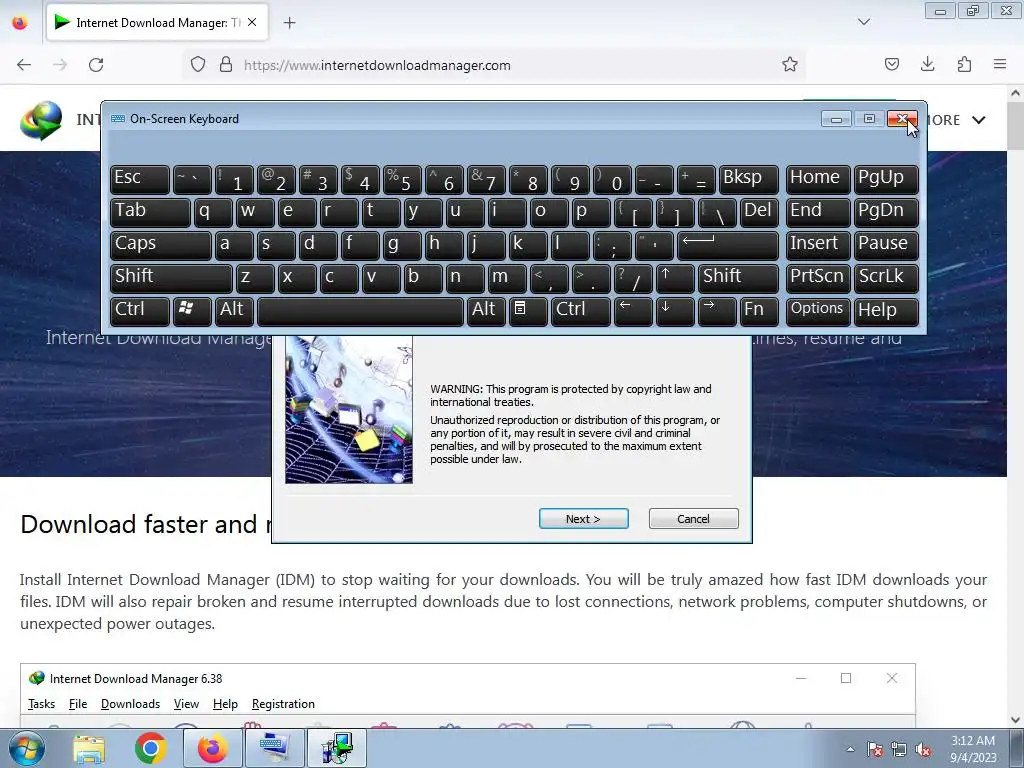Click the IDM globe logo on the website
The image size is (1024, 768).
pos(41,121)
